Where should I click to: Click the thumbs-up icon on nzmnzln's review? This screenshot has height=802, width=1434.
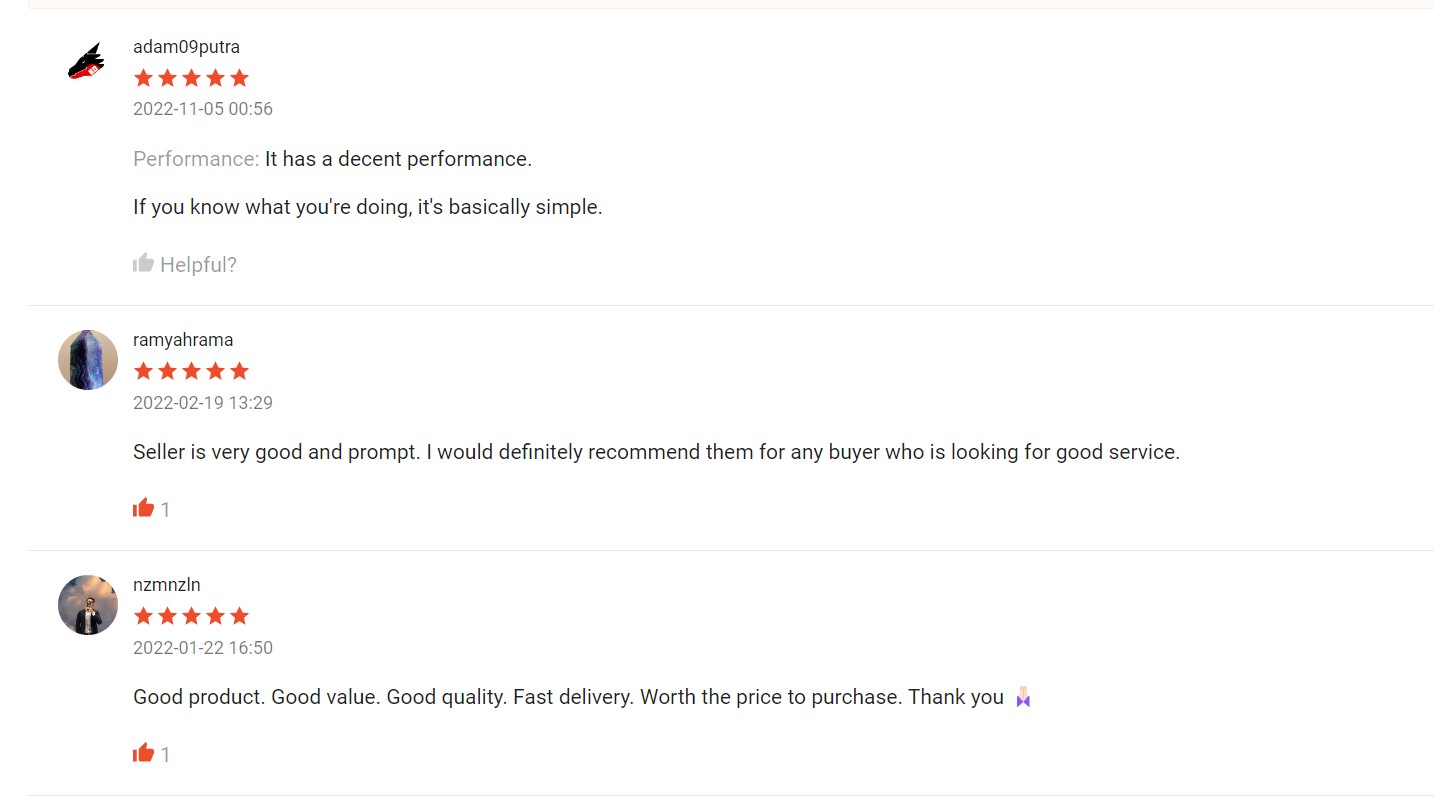[x=143, y=753]
